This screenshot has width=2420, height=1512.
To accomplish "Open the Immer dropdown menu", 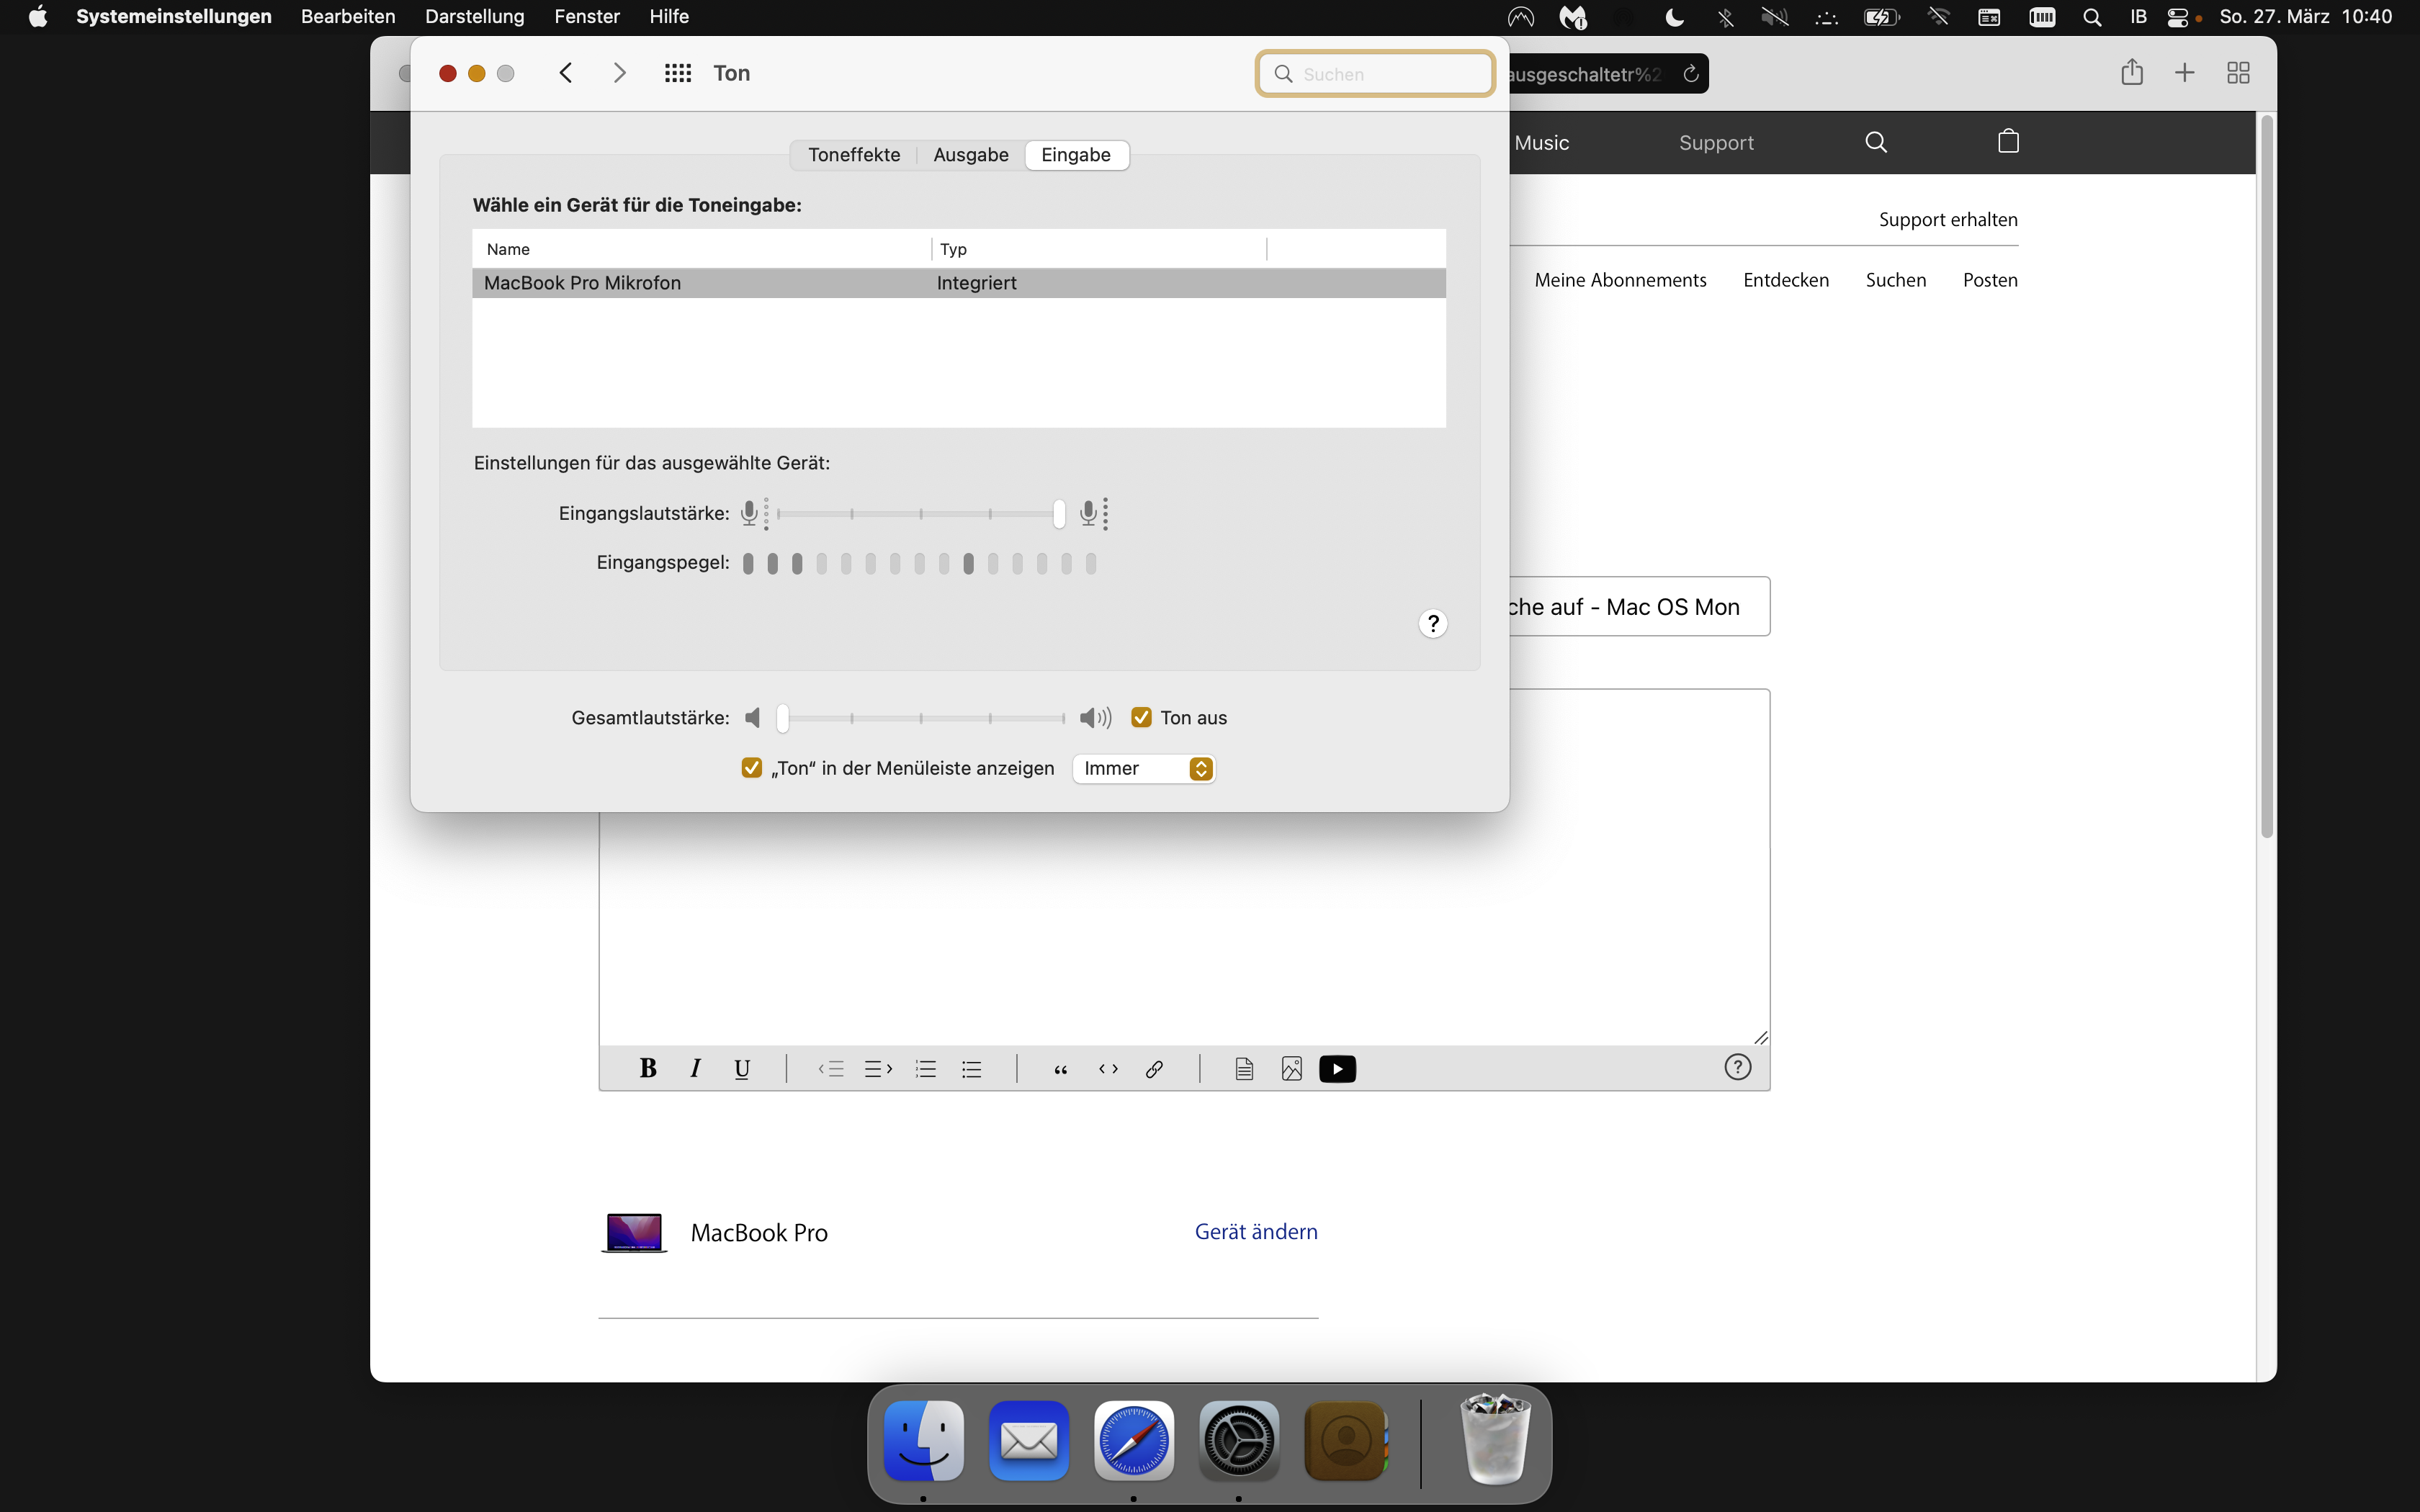I will click(1144, 768).
